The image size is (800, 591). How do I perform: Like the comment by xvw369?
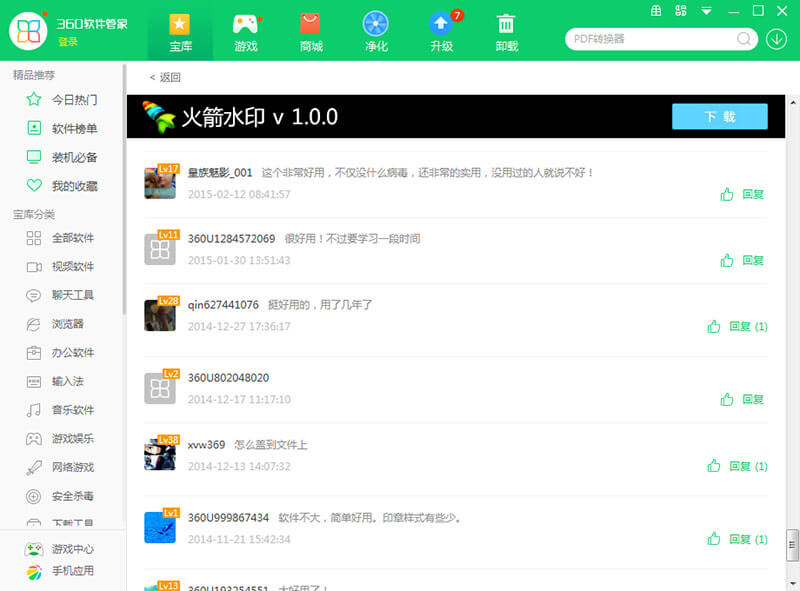coord(714,466)
